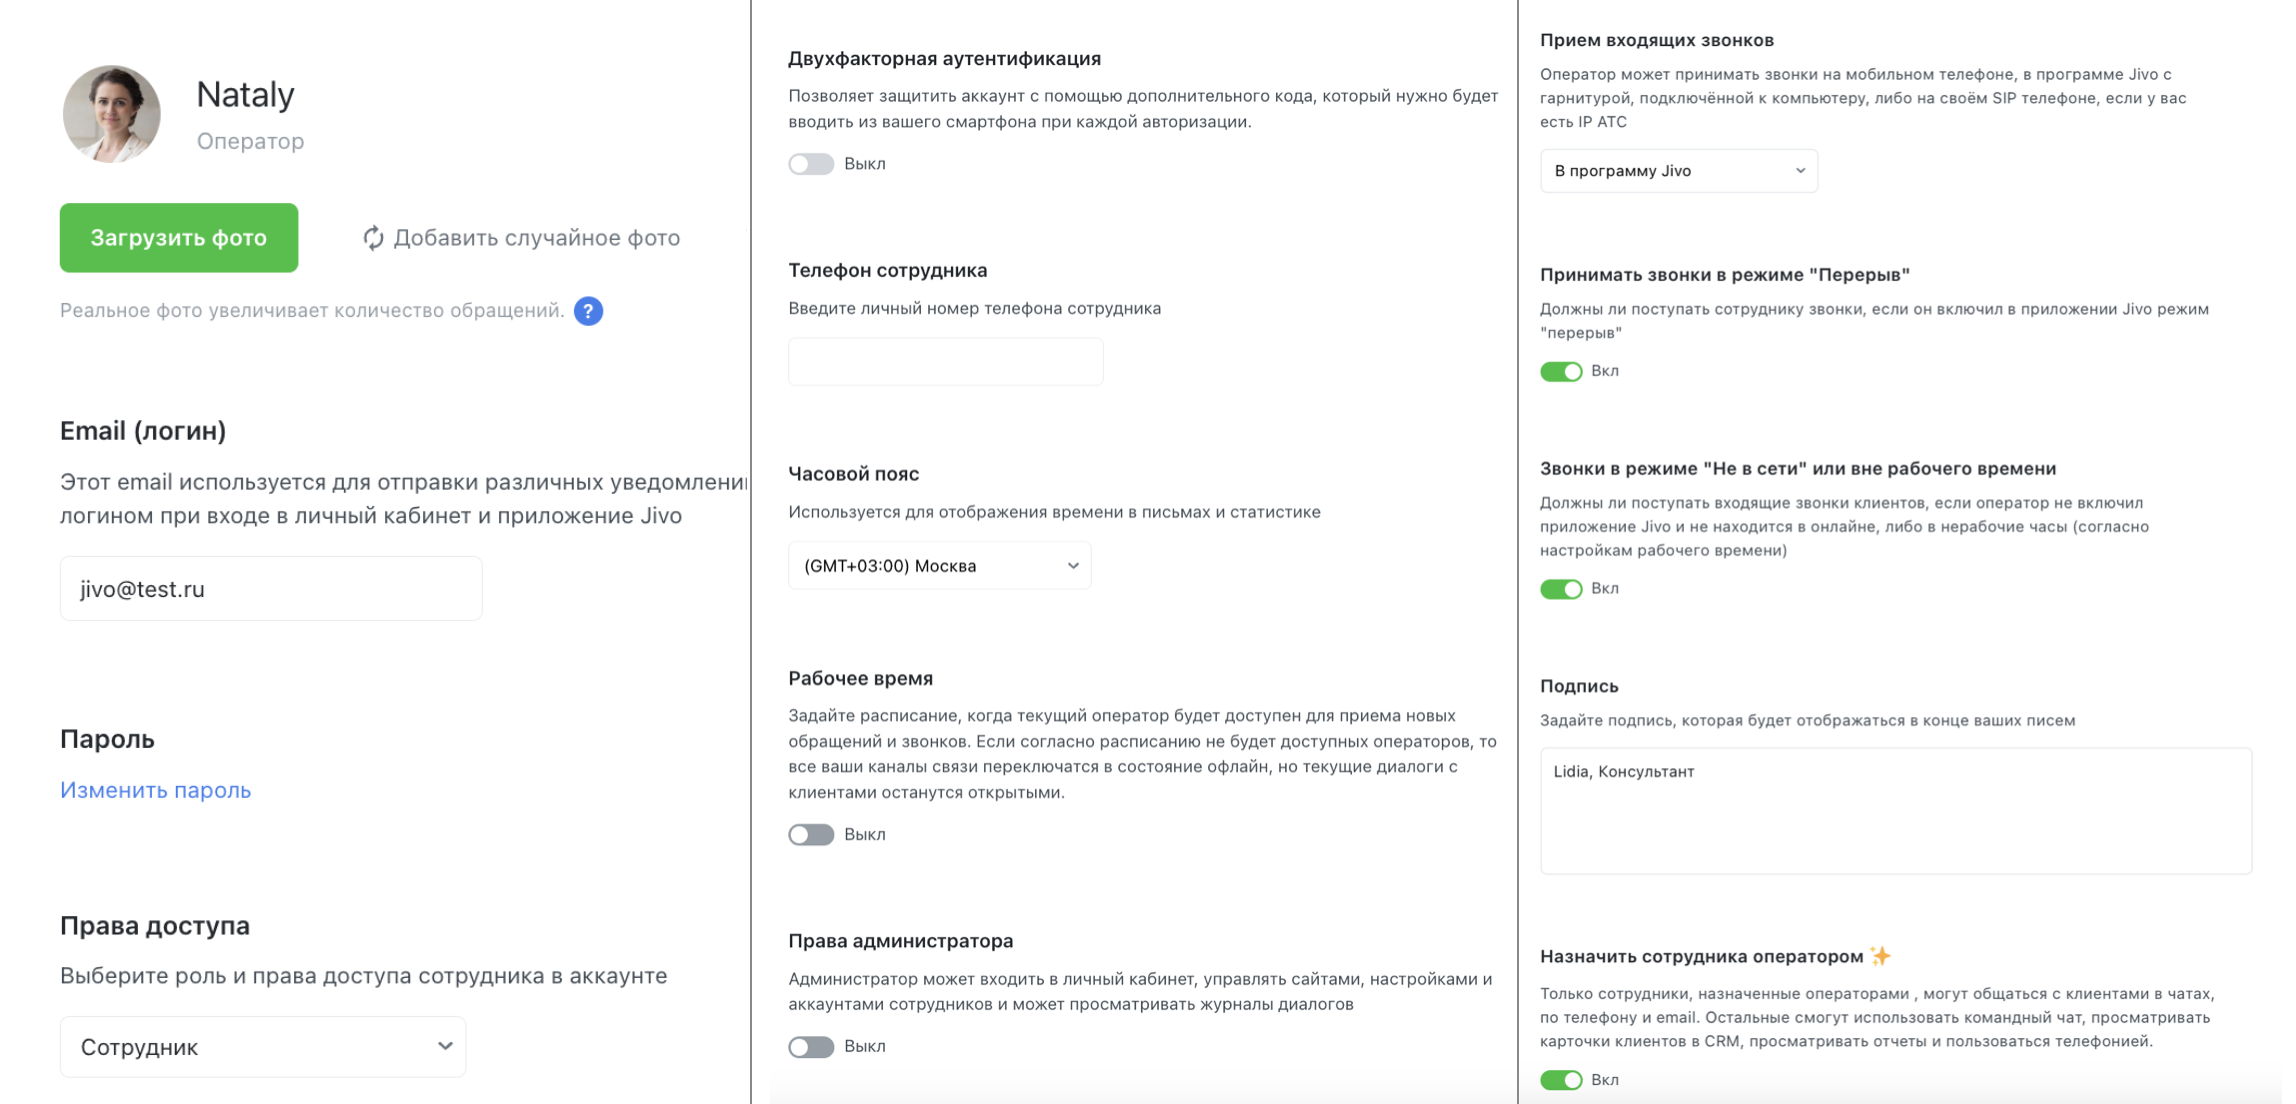This screenshot has height=1104, width=2296.
Task: Toggle administrator rights off switch
Action: click(811, 1044)
